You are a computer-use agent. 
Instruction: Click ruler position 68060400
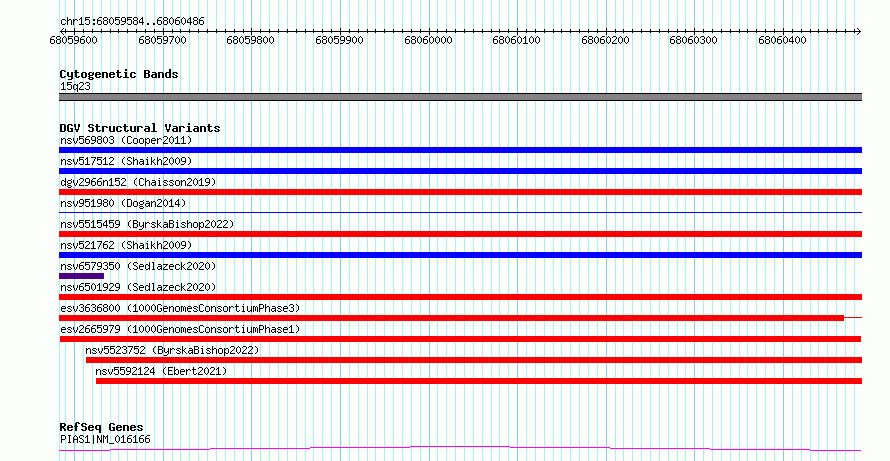tap(783, 40)
